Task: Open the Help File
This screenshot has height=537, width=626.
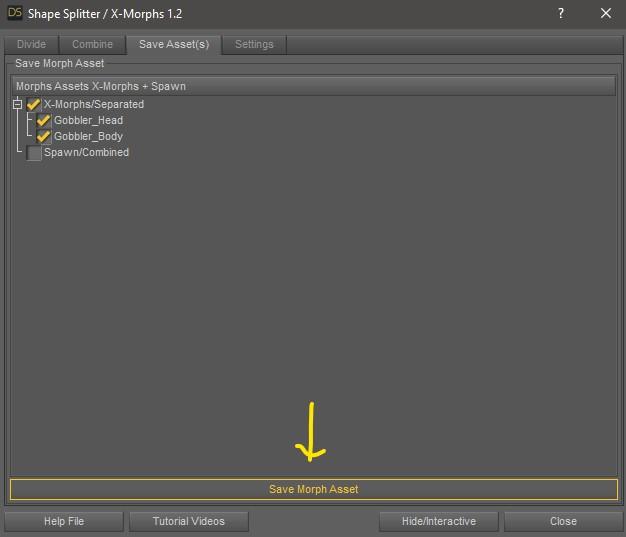Action: pos(64,521)
